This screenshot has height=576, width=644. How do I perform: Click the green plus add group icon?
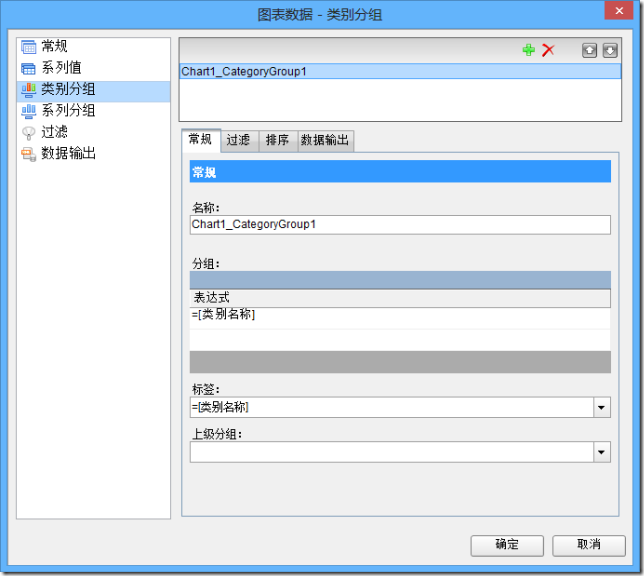tap(529, 50)
